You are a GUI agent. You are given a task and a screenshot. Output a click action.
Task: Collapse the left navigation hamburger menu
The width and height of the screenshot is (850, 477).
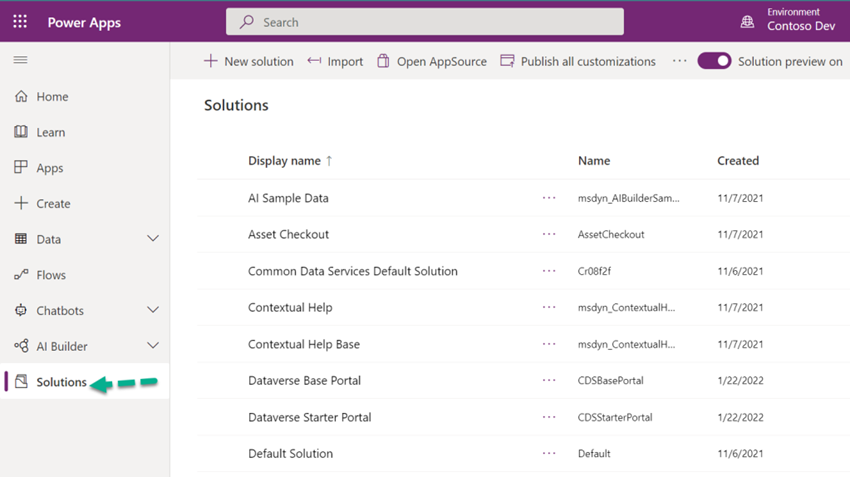click(21, 60)
